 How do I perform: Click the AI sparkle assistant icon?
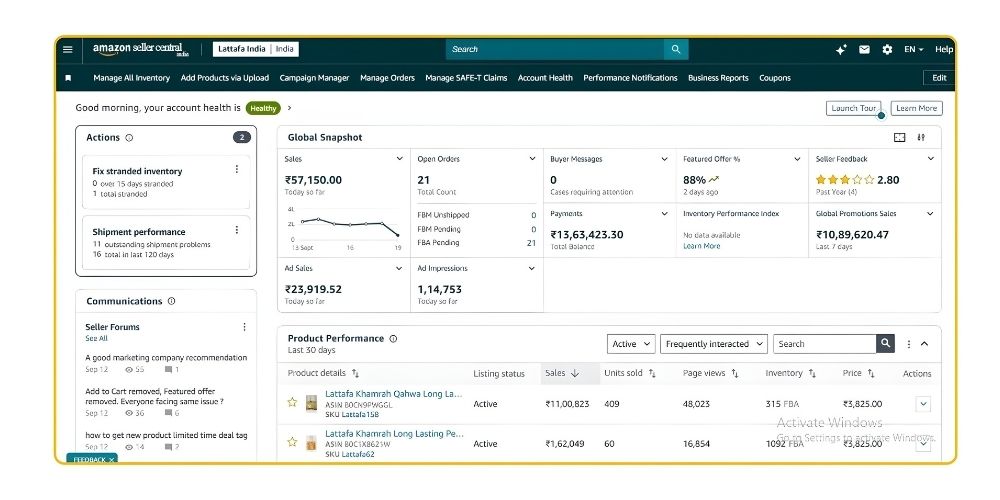click(841, 49)
